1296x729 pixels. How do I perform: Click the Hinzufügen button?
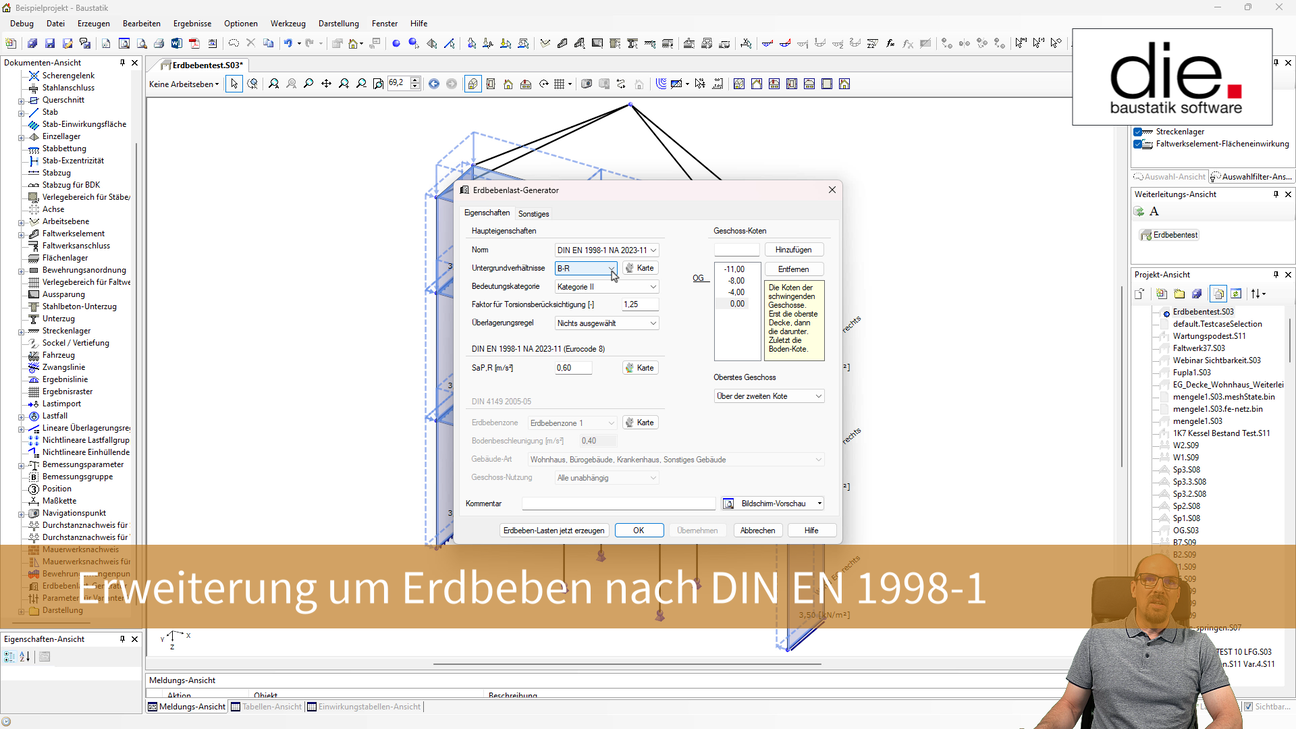tap(793, 250)
